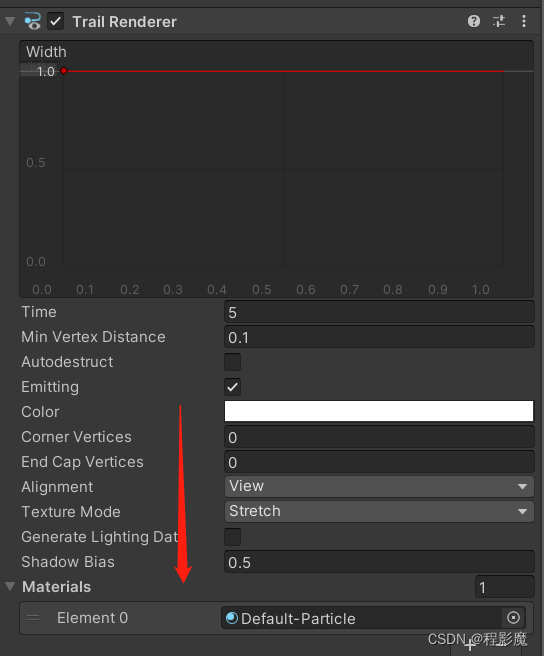The image size is (544, 656).
Task: Enable Generate Lighting Data checkbox
Action: pos(232,537)
